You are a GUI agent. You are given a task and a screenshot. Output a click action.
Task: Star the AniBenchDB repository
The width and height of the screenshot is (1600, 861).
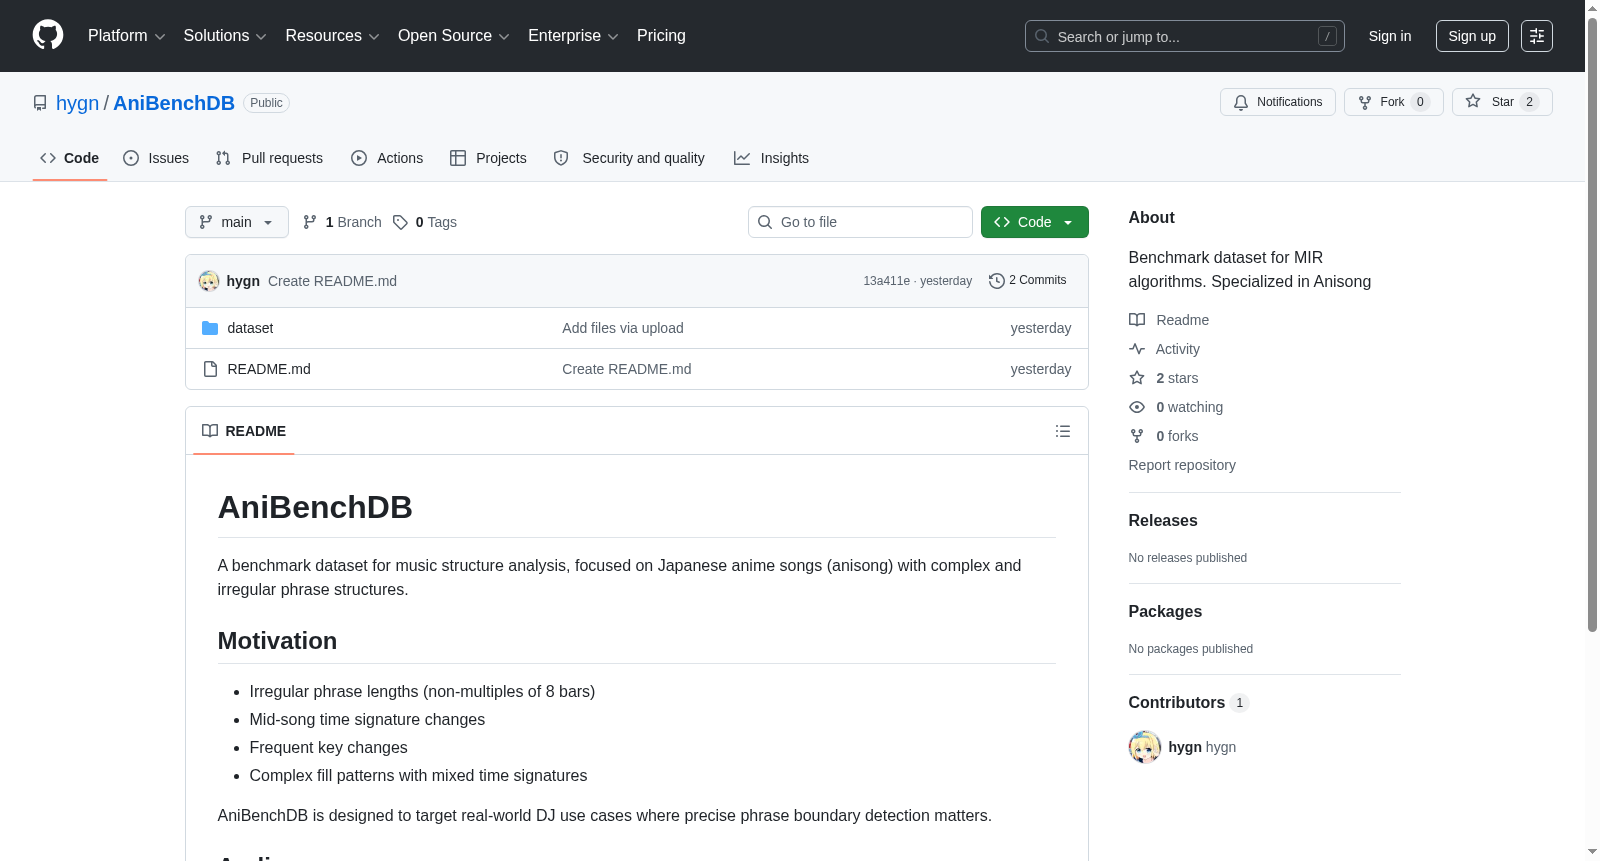1502,102
